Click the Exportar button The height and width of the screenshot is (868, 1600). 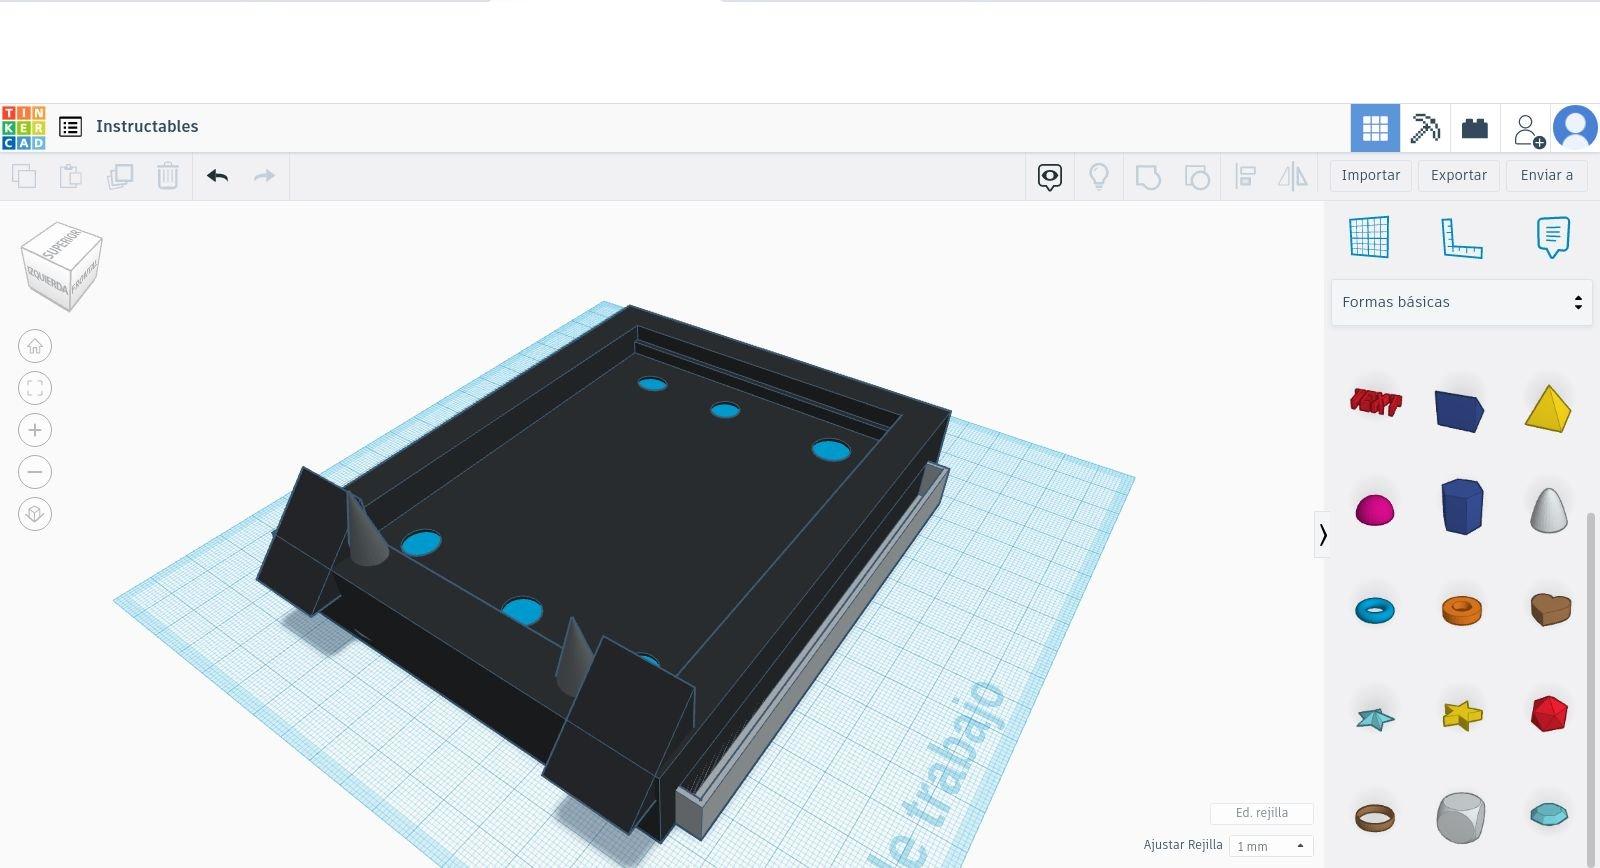1459,175
